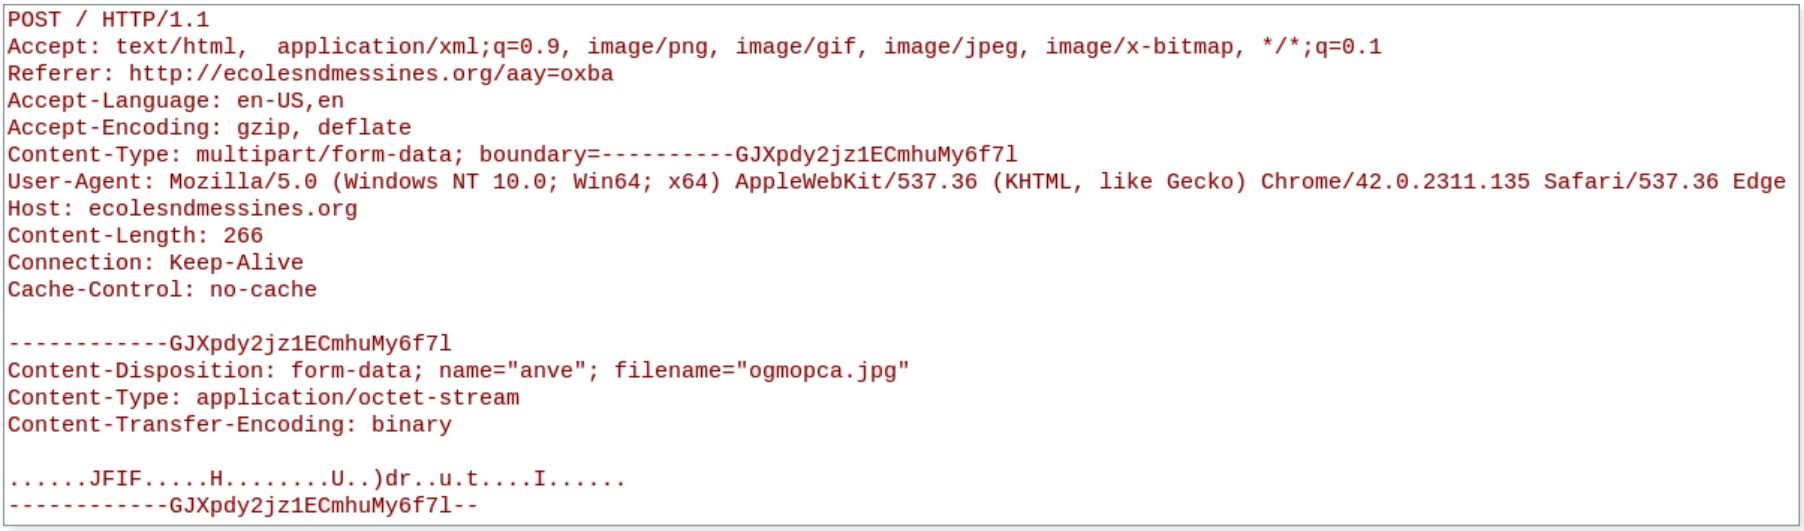Image resolution: width=1804 pixels, height=531 pixels.
Task: Click the Content-Length: 266 line
Action: click(135, 236)
